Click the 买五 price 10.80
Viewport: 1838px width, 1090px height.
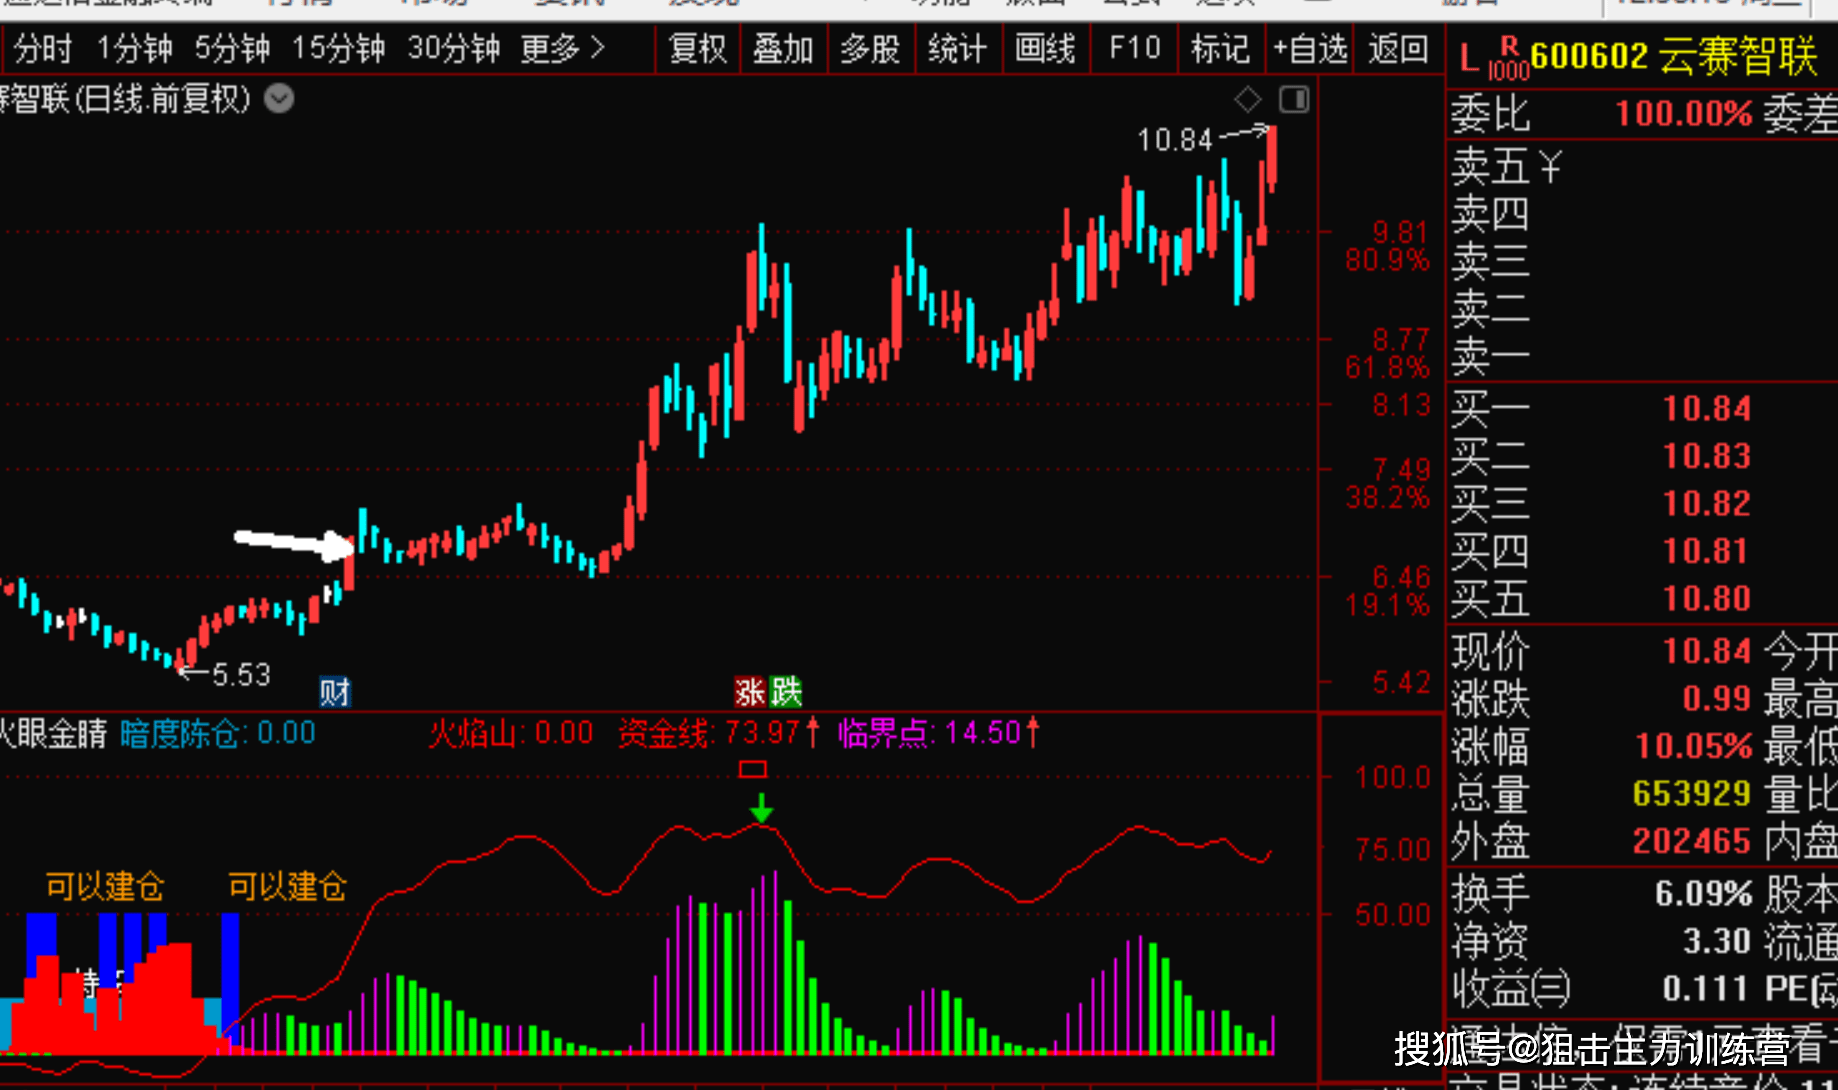click(x=1706, y=598)
